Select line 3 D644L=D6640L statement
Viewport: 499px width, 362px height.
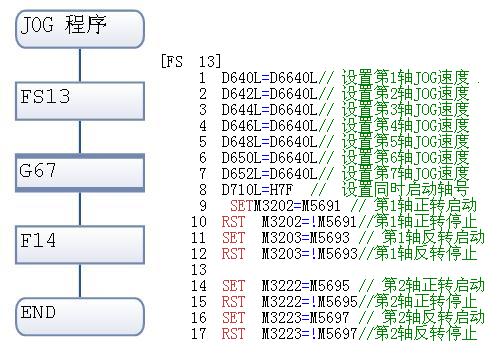click(x=269, y=110)
